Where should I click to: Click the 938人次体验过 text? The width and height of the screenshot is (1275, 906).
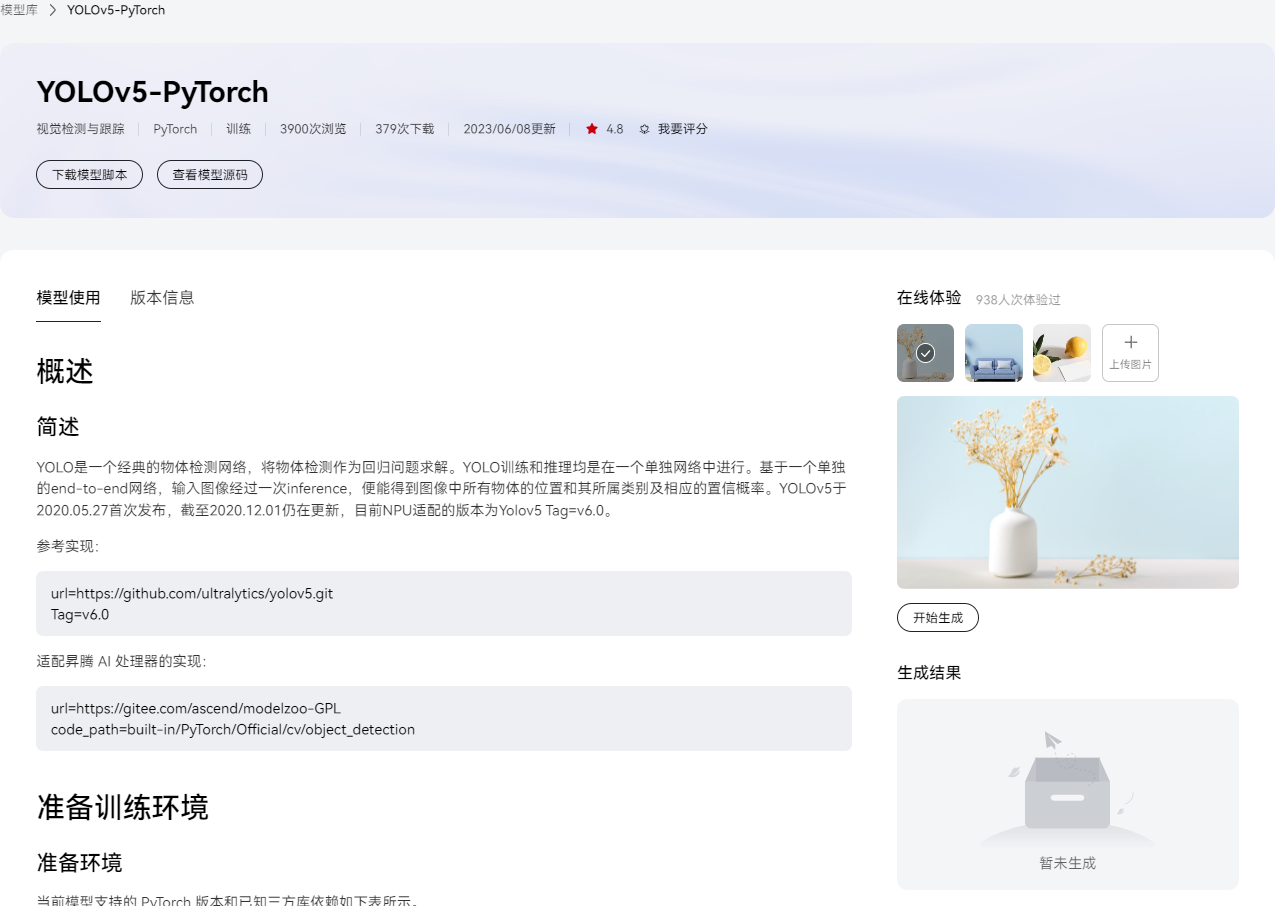1018,299
